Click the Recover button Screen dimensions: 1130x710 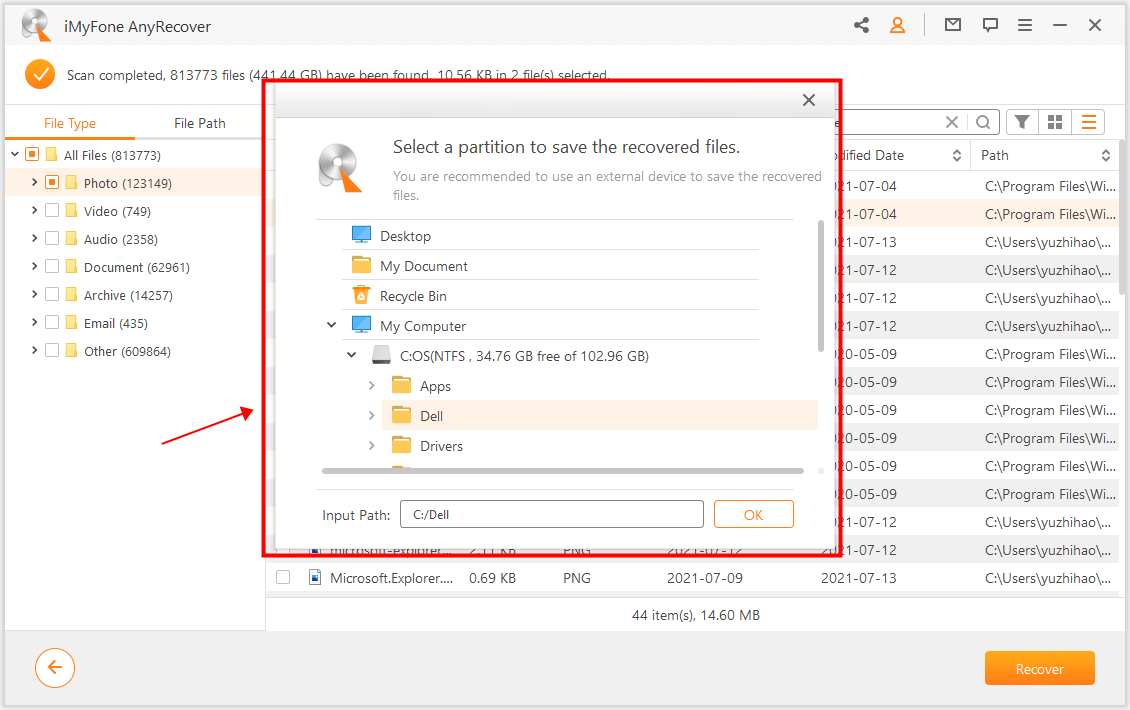[x=1039, y=667]
